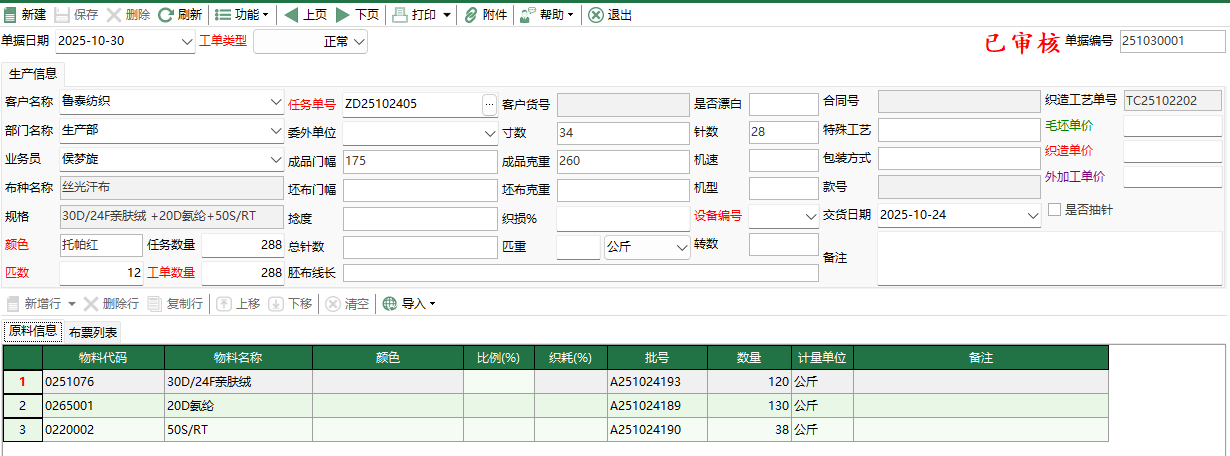Click 上移 move up icon

tap(224, 304)
